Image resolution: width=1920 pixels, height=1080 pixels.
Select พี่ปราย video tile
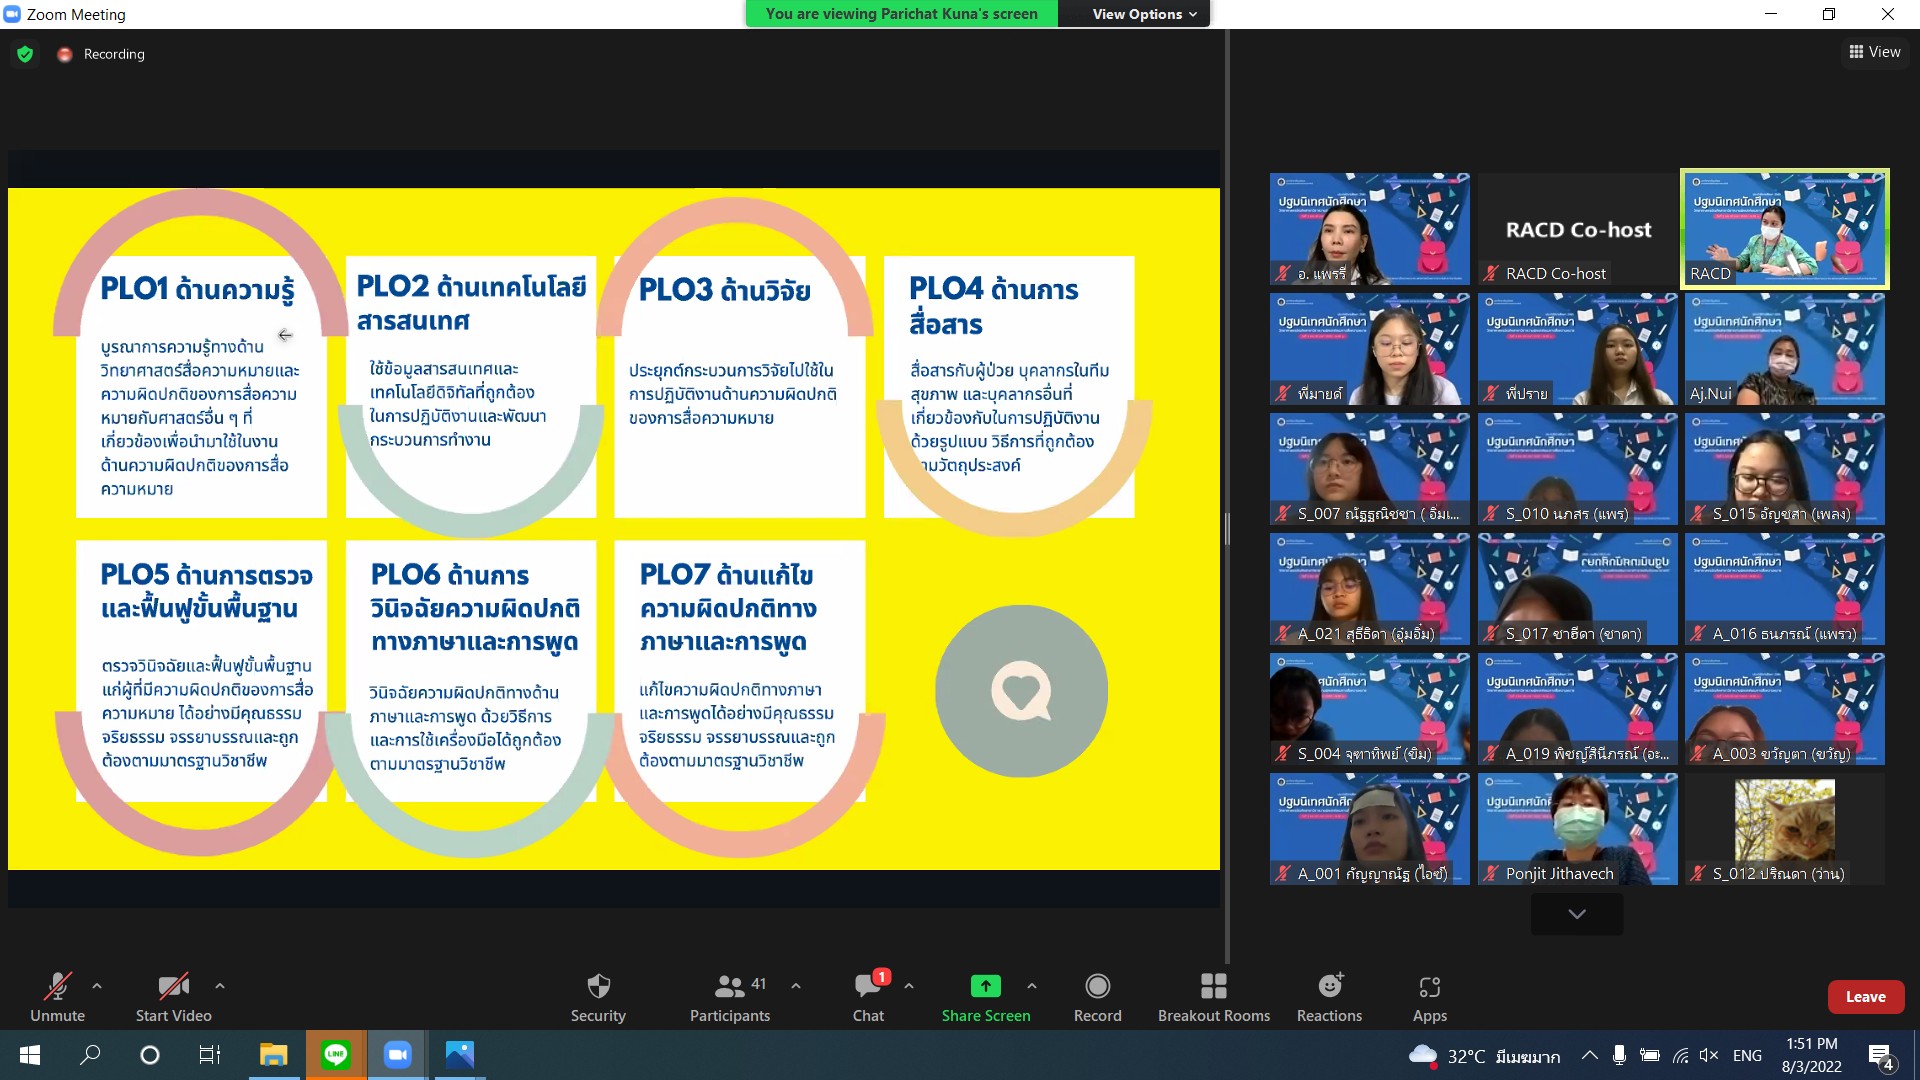(x=1578, y=349)
